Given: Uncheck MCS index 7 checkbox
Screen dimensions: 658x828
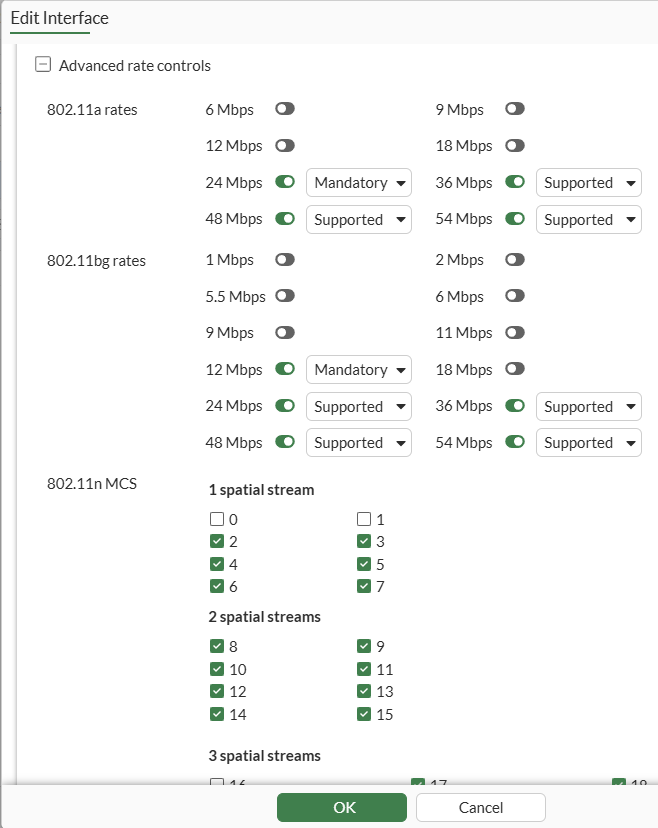Looking at the screenshot, I should click(364, 586).
